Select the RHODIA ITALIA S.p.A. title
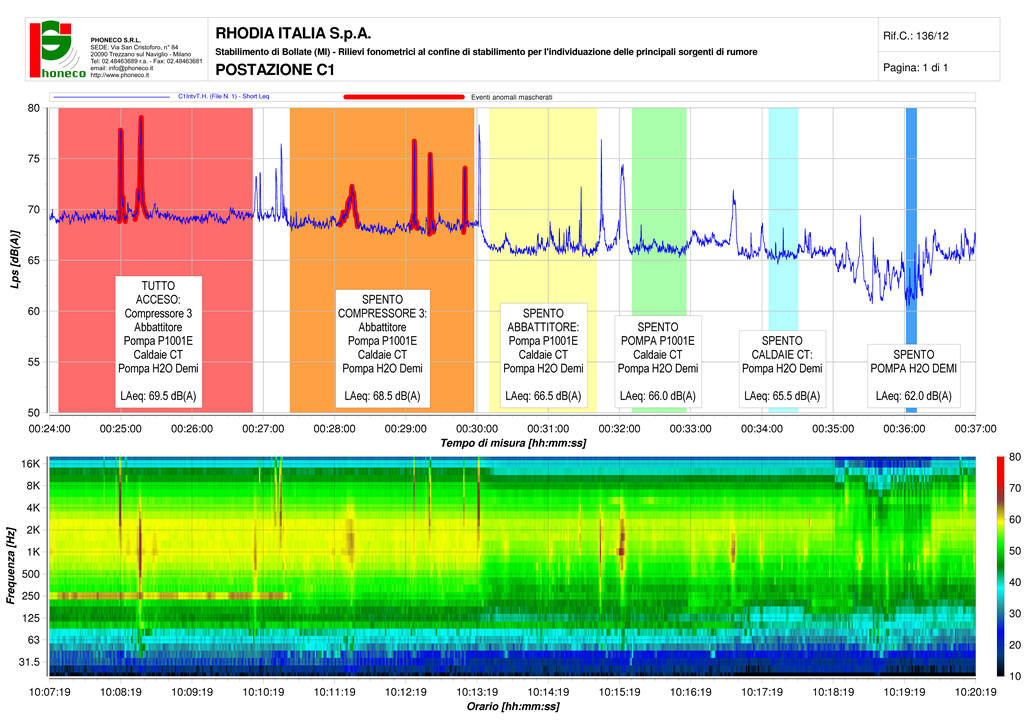The width and height of the screenshot is (1024, 724). click(x=293, y=33)
